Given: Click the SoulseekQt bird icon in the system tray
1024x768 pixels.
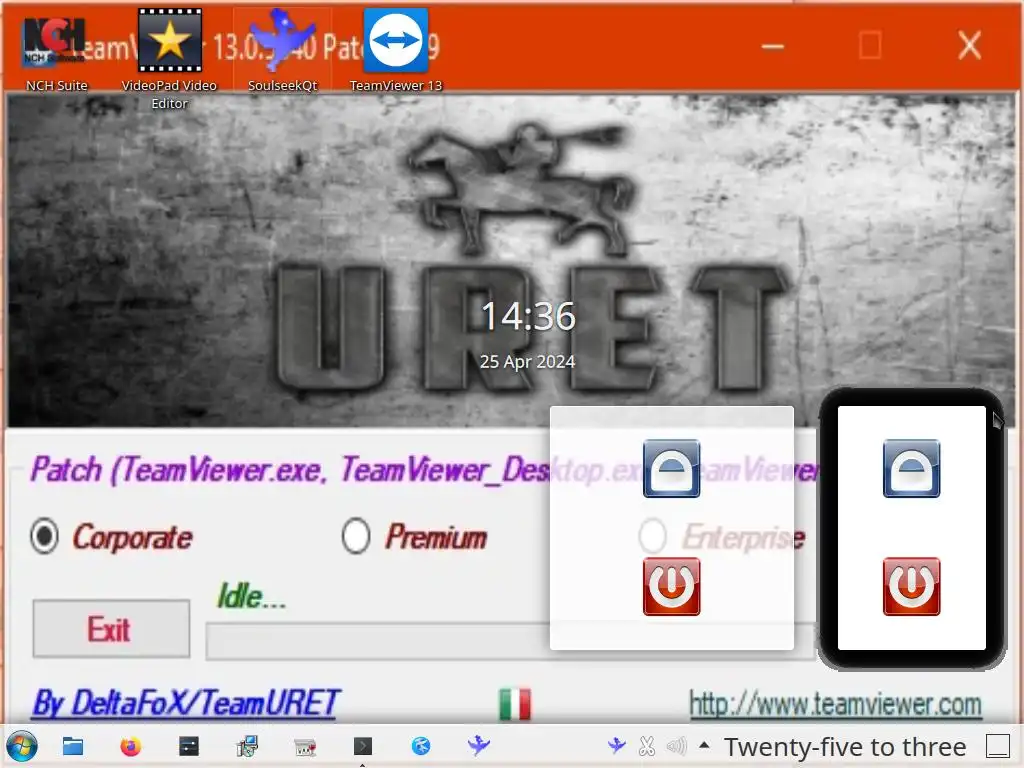Looking at the screenshot, I should point(616,745).
